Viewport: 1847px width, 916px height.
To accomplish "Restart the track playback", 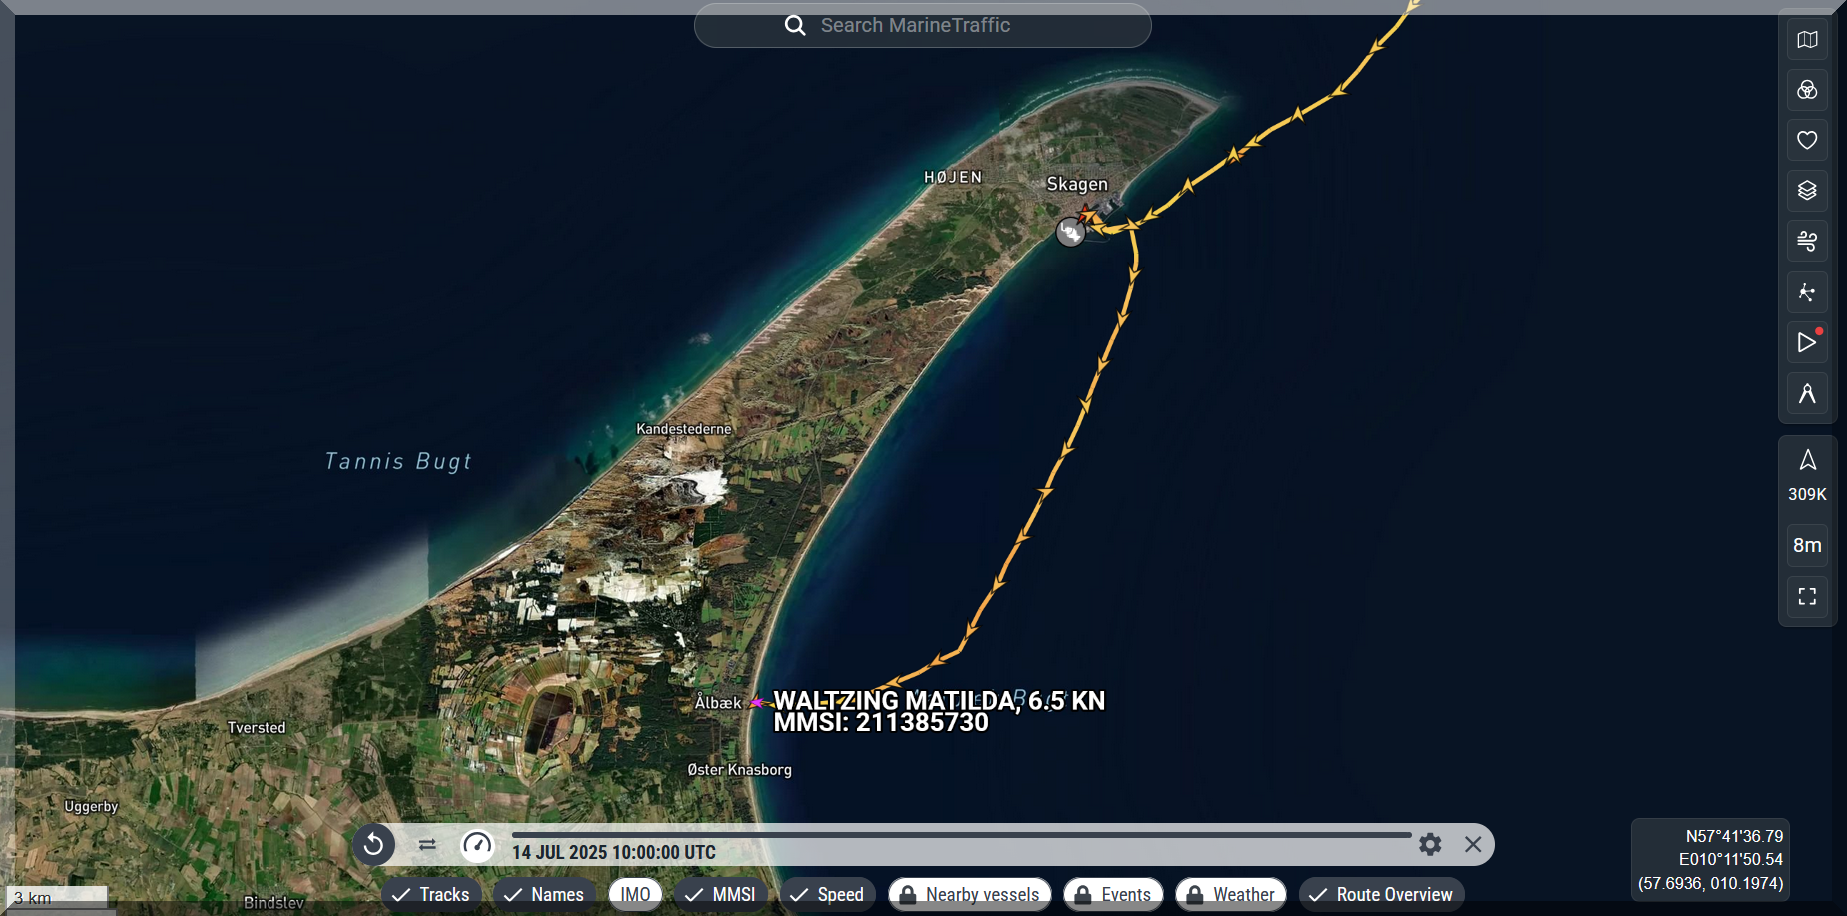I will [373, 845].
